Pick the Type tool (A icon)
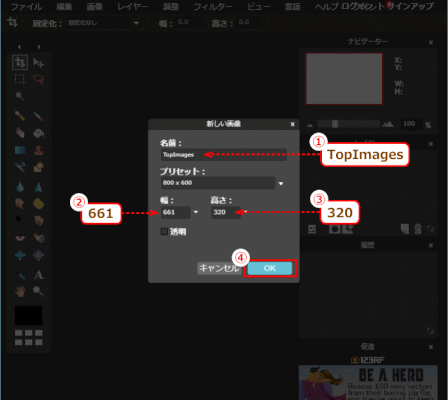The height and width of the screenshot is (400, 448). click(38, 275)
